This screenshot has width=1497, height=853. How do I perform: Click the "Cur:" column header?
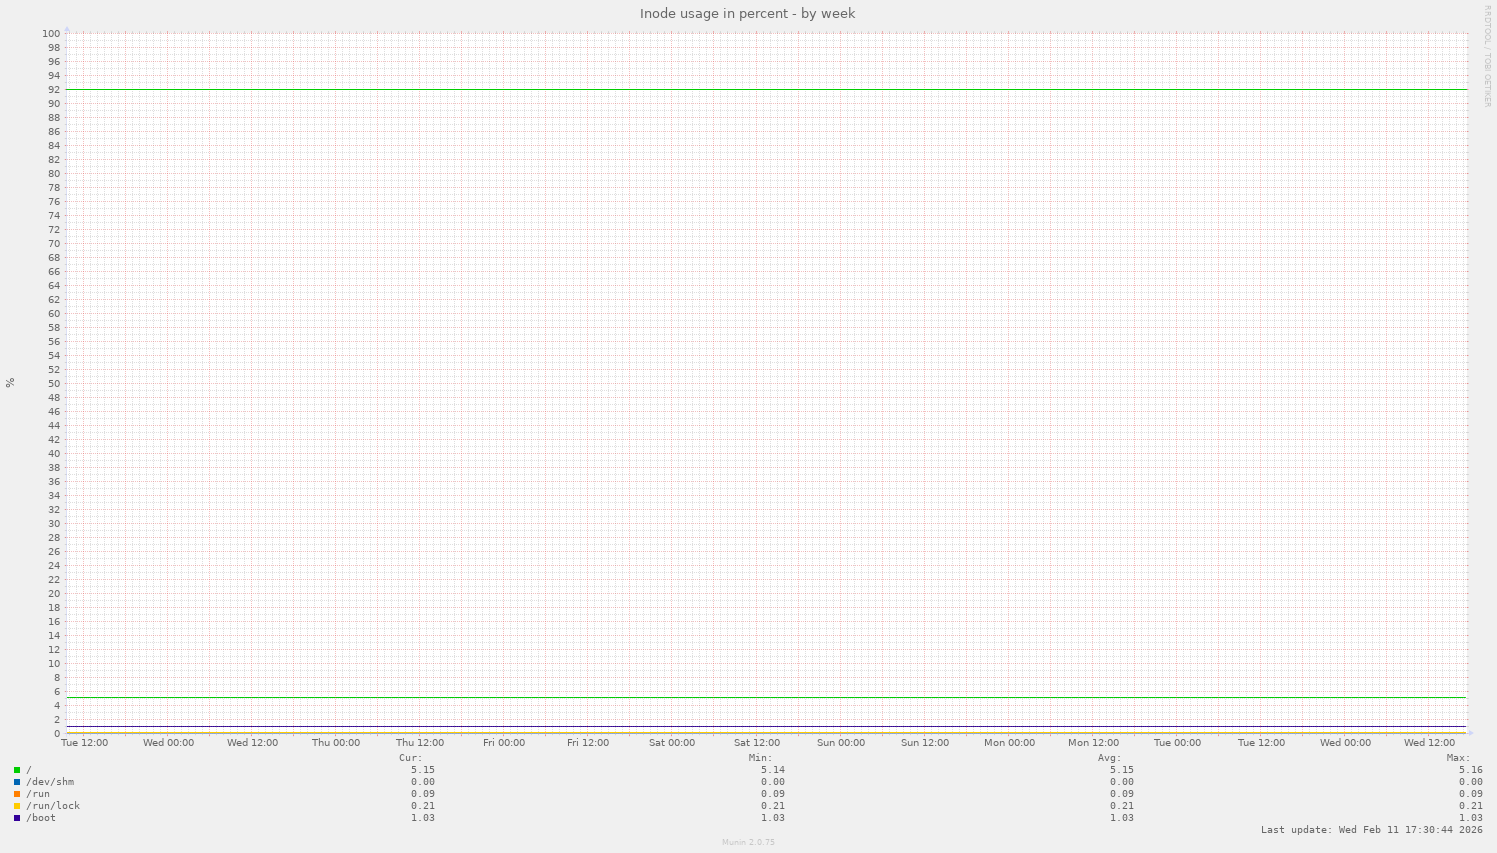coord(410,757)
